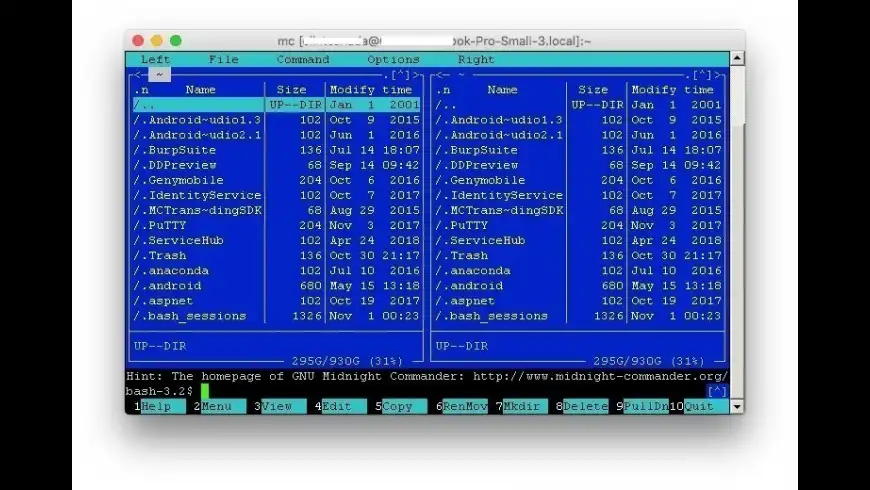Screen dimensions: 870x490
Task: Open the Options menu
Action: [x=393, y=59]
